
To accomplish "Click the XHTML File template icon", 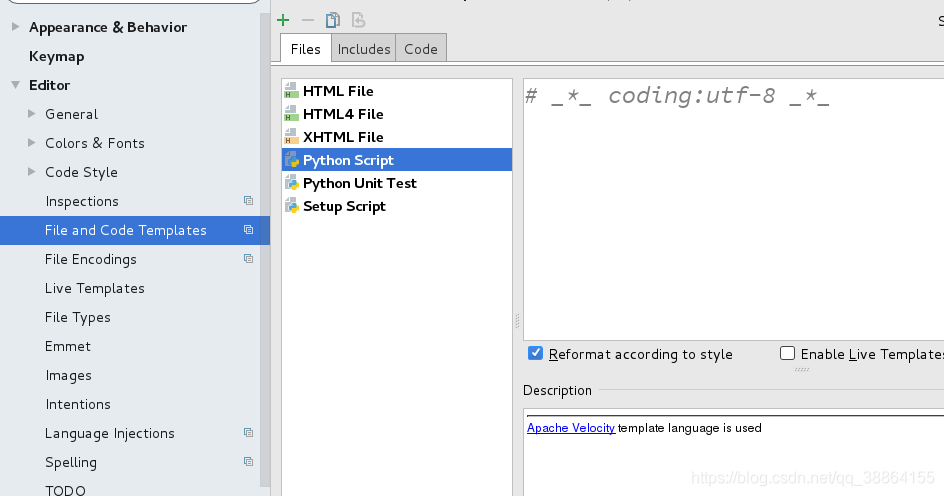I will point(291,137).
